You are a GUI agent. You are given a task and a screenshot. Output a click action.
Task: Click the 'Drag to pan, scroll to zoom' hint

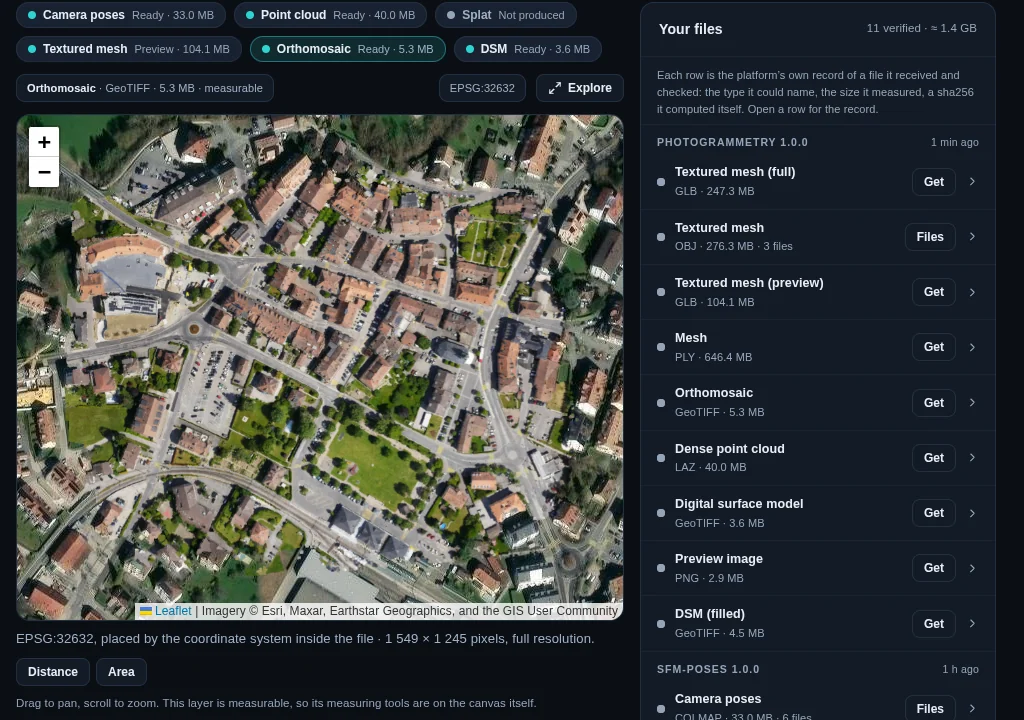click(276, 703)
